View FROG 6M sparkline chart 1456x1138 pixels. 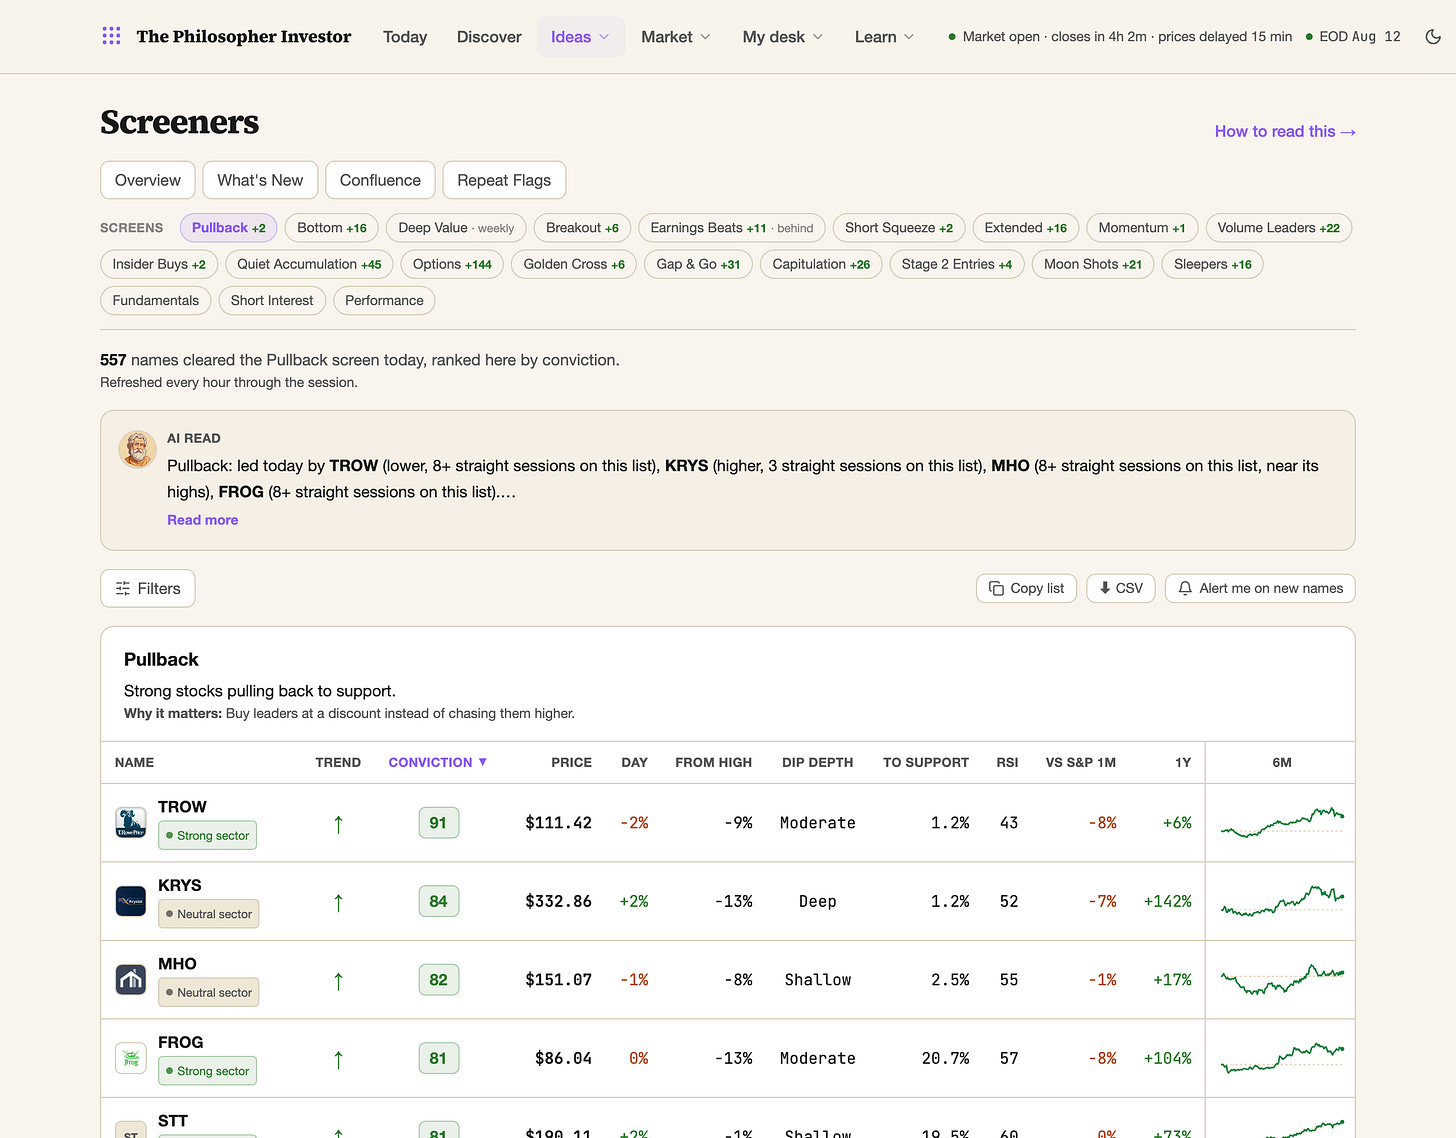tap(1282, 1057)
